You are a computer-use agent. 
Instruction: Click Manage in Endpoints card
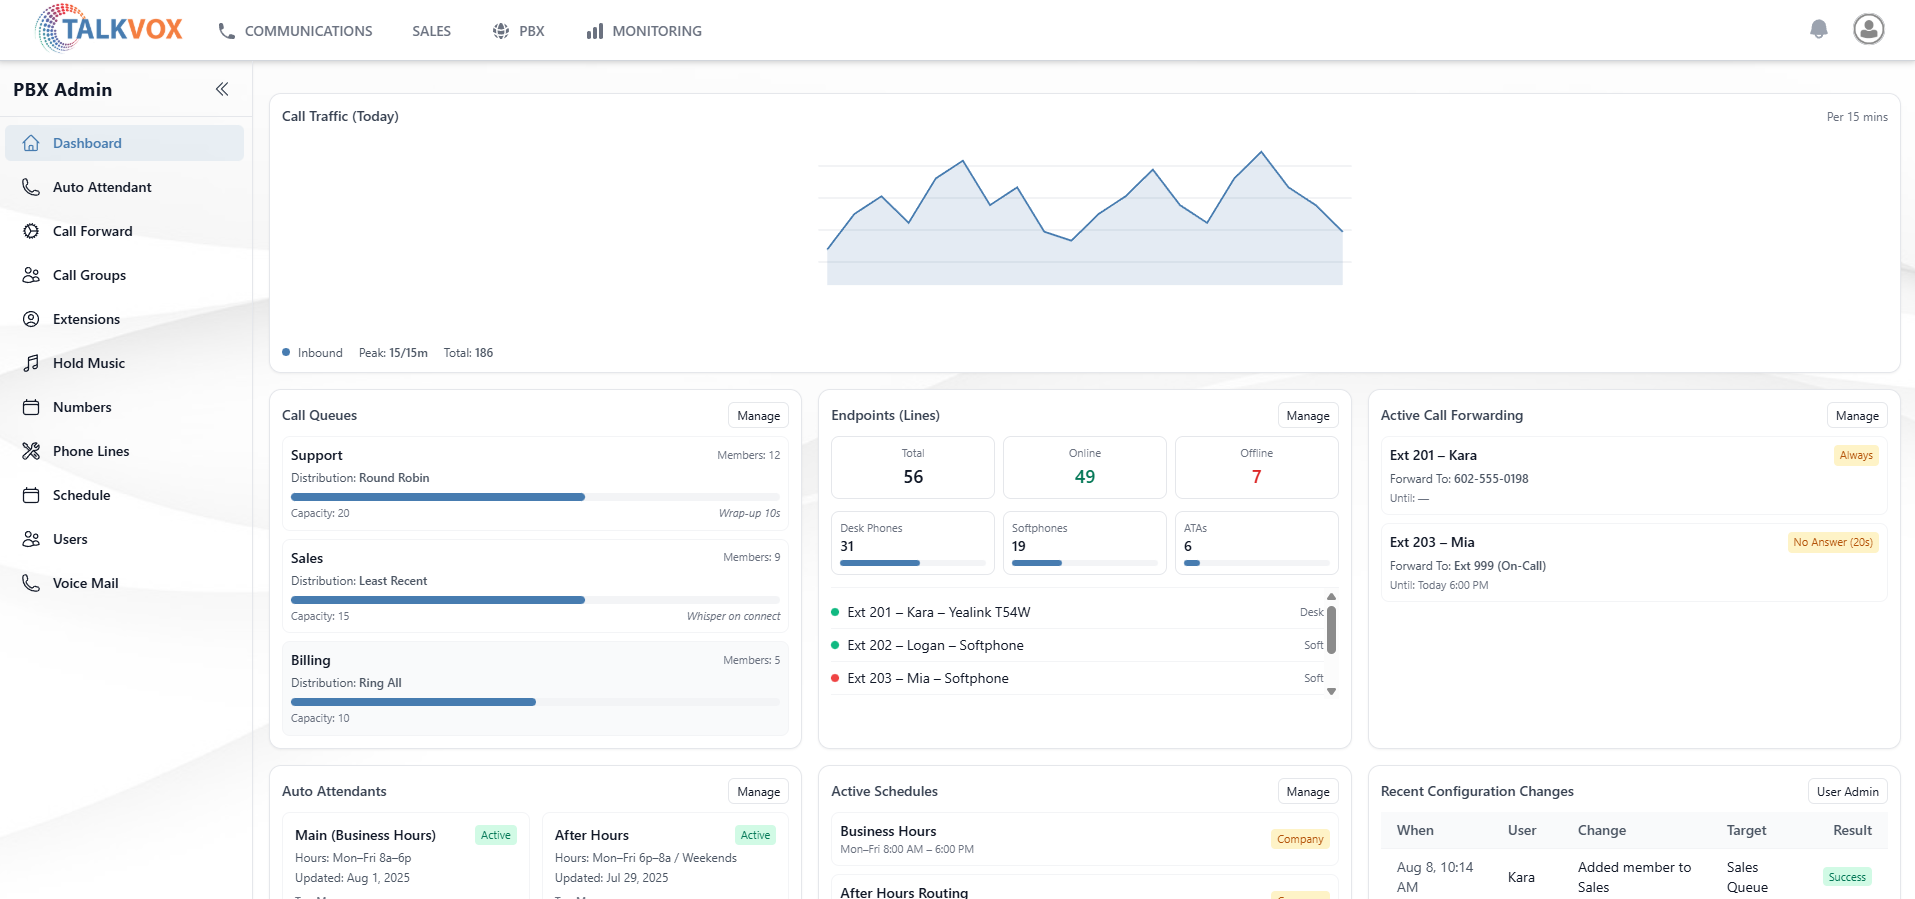[x=1307, y=416]
